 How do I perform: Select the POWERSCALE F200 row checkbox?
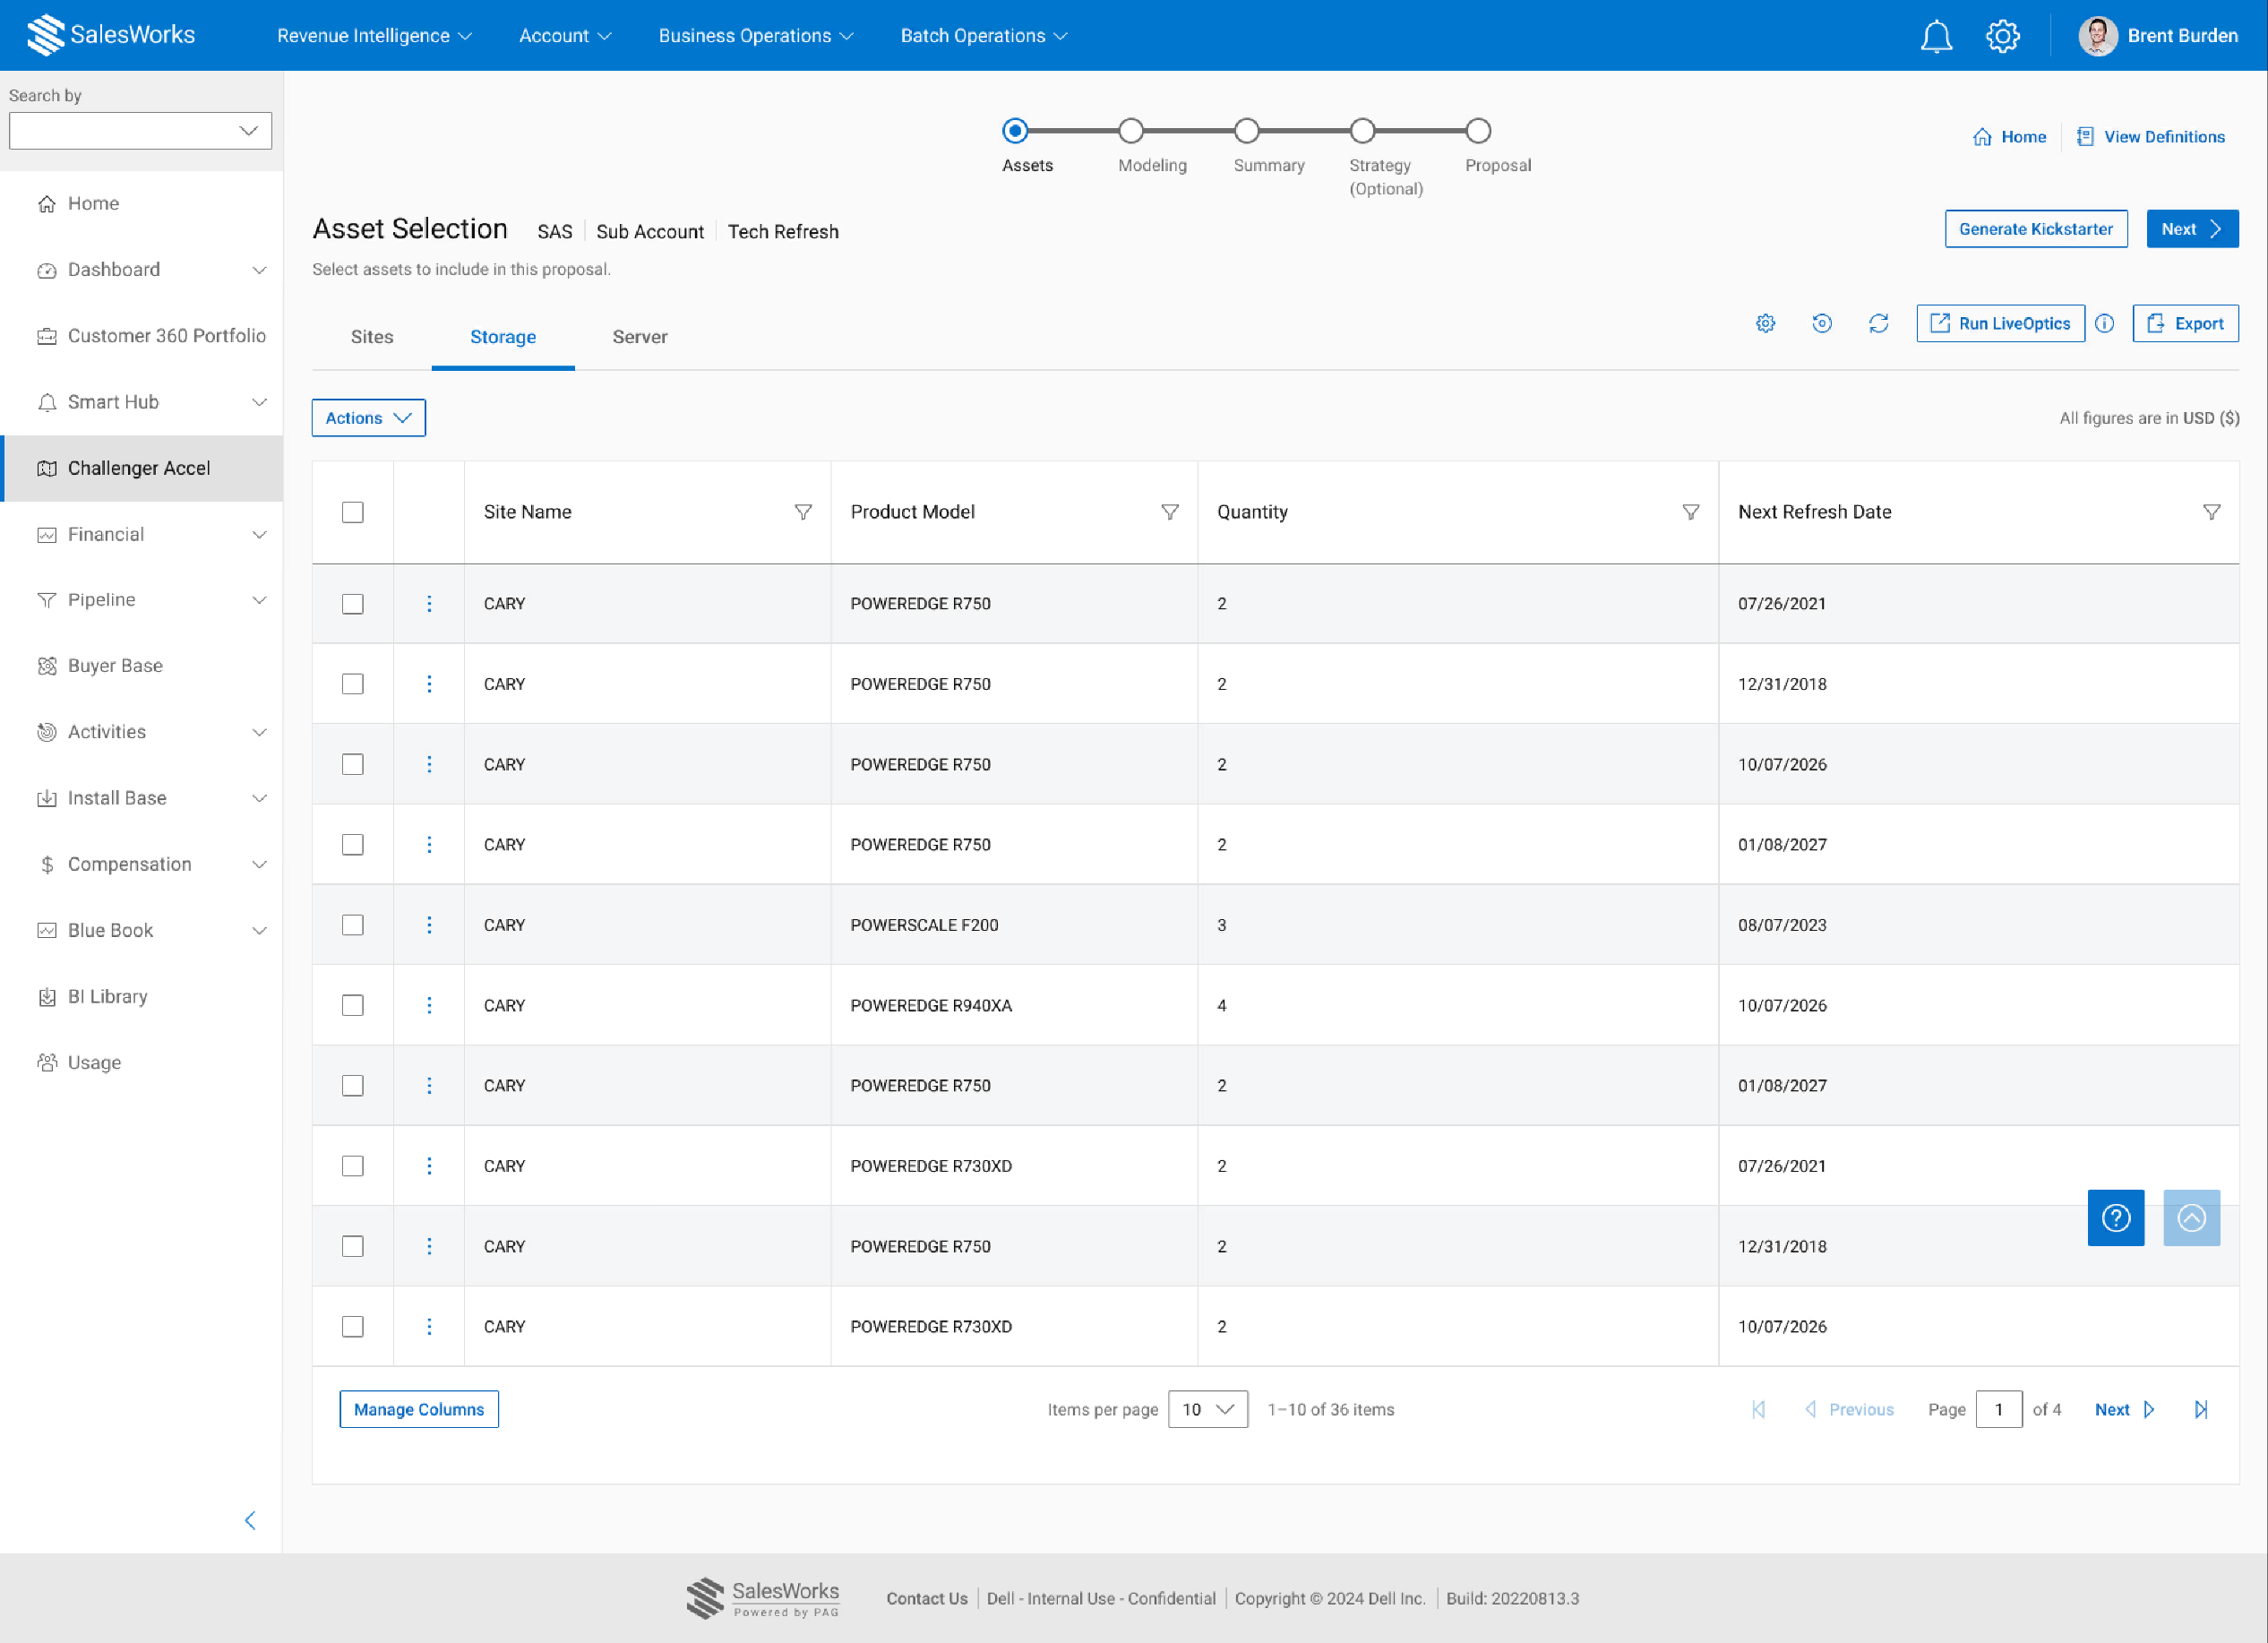[352, 925]
